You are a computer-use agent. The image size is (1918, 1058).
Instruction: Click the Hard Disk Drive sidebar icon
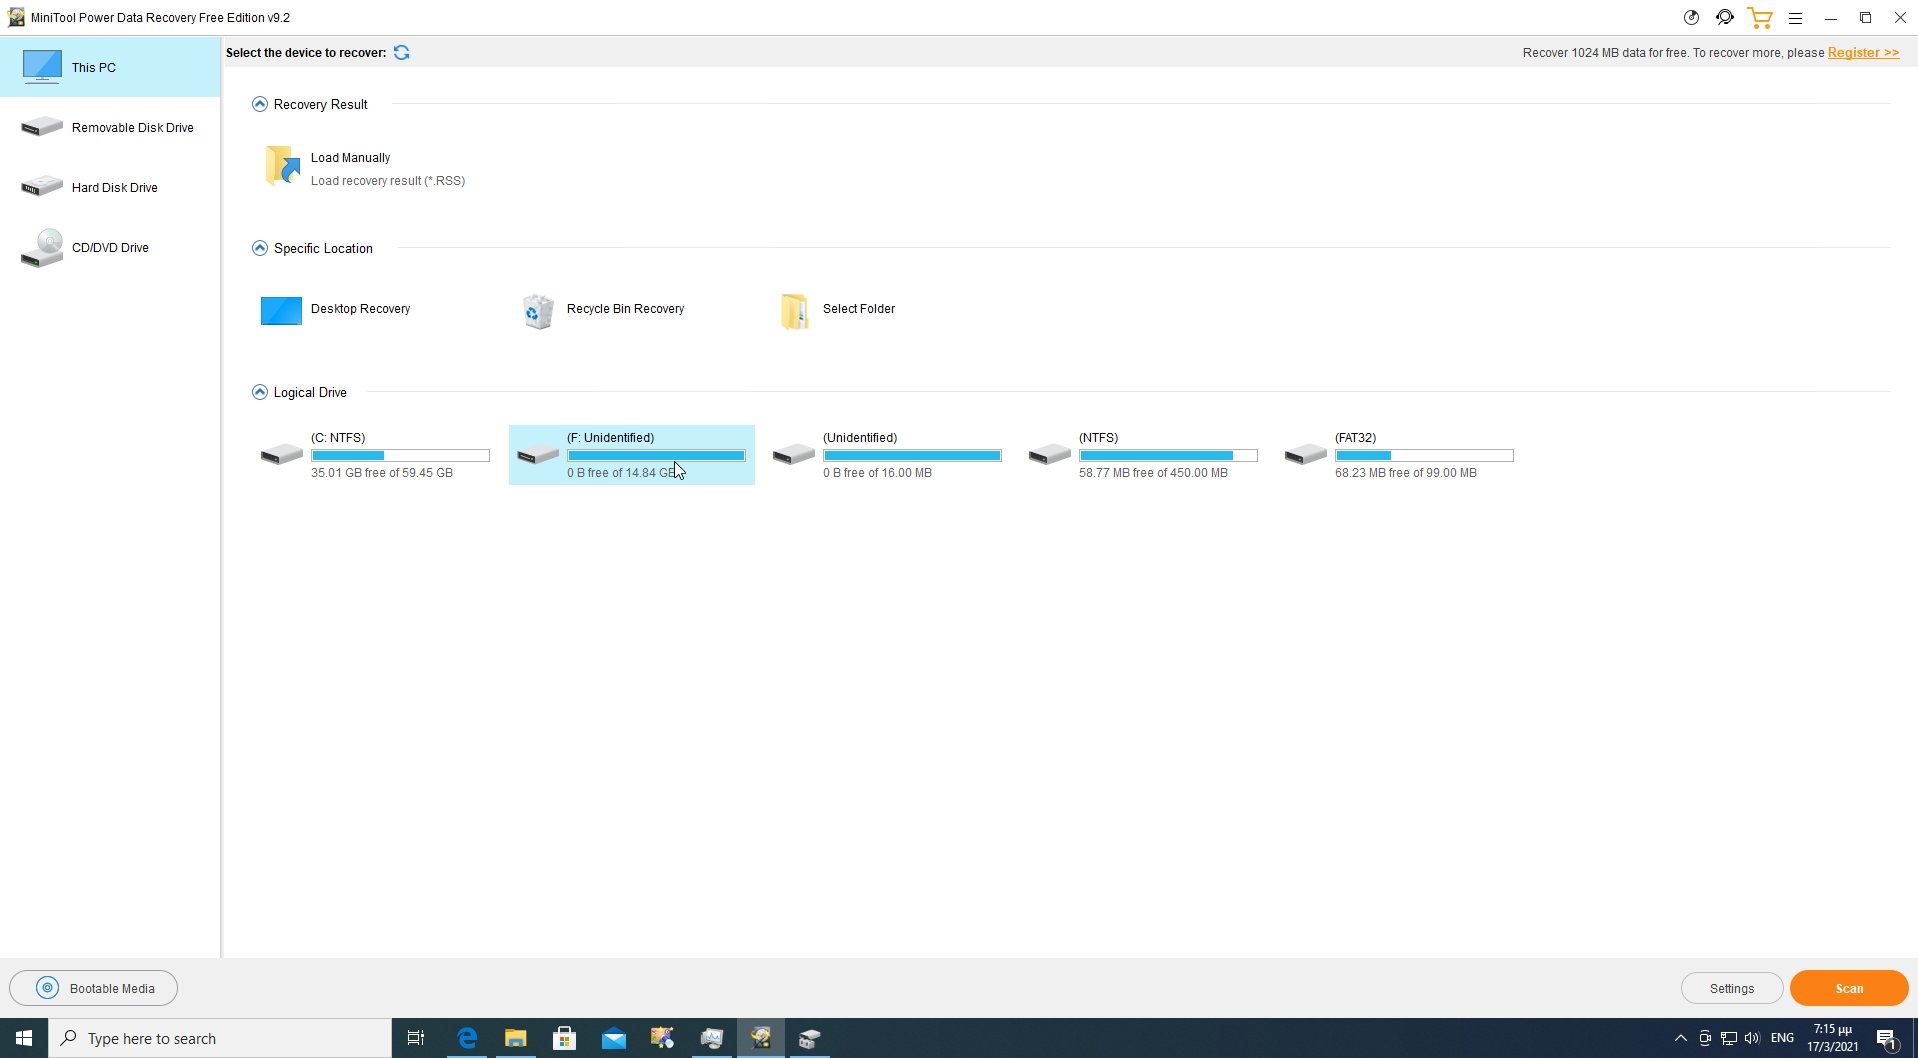tap(40, 187)
